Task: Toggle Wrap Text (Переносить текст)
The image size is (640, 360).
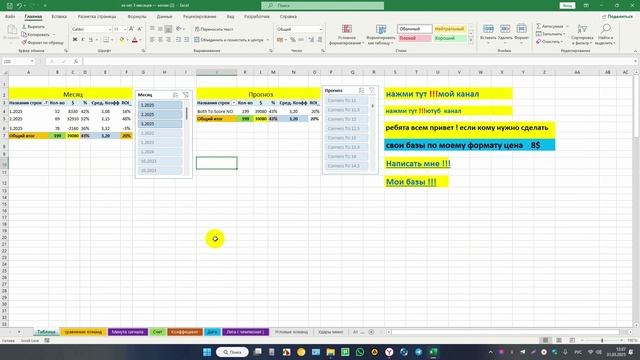Action: click(x=214, y=29)
